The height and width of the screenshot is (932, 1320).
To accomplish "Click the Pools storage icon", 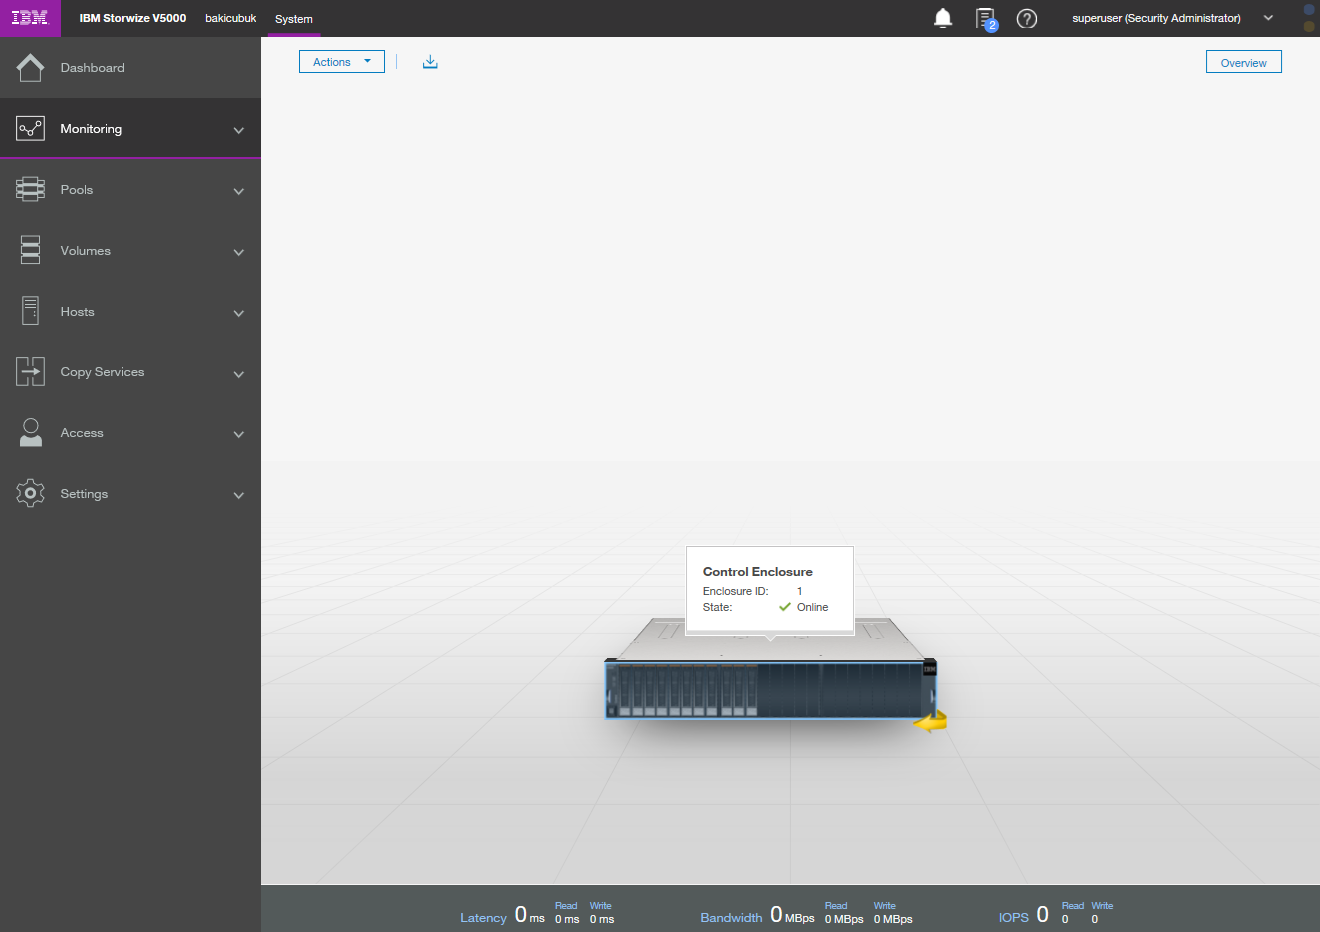I will (x=30, y=189).
